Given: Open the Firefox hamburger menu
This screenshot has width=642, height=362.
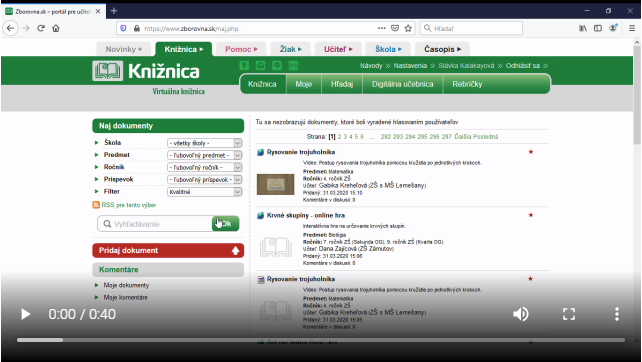Looking at the screenshot, I should (x=632, y=28).
